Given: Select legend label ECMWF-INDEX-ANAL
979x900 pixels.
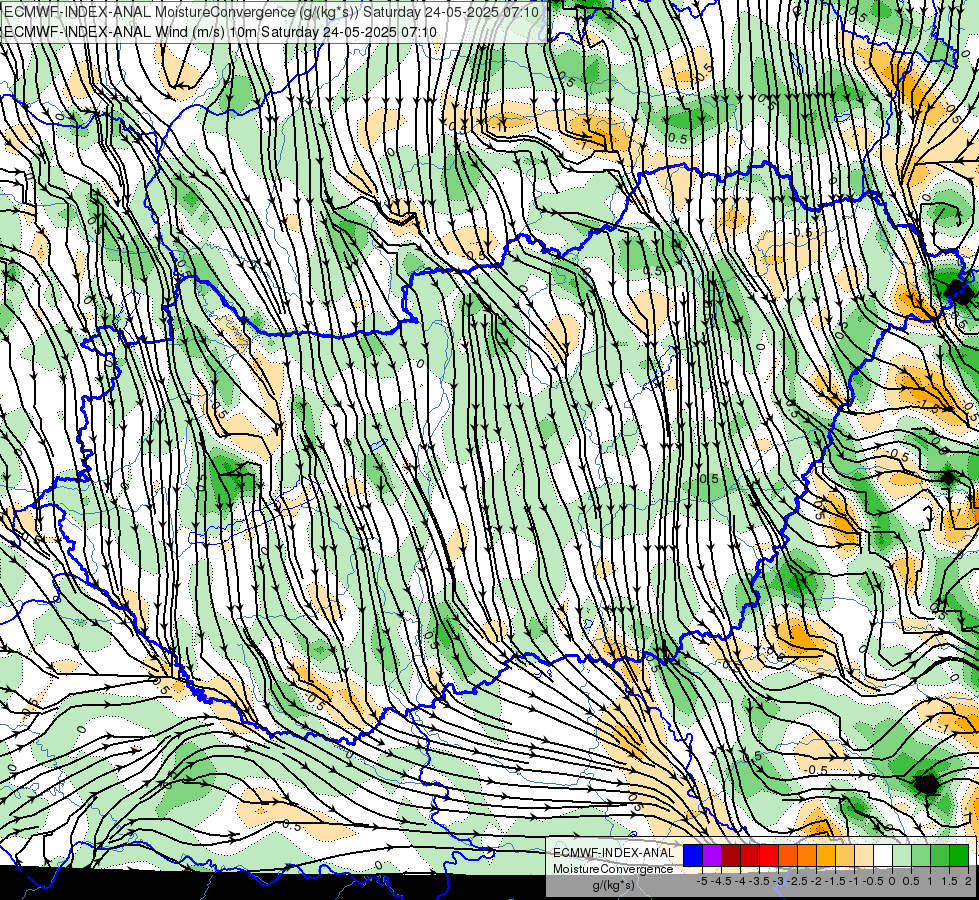Looking at the screenshot, I should [x=614, y=853].
